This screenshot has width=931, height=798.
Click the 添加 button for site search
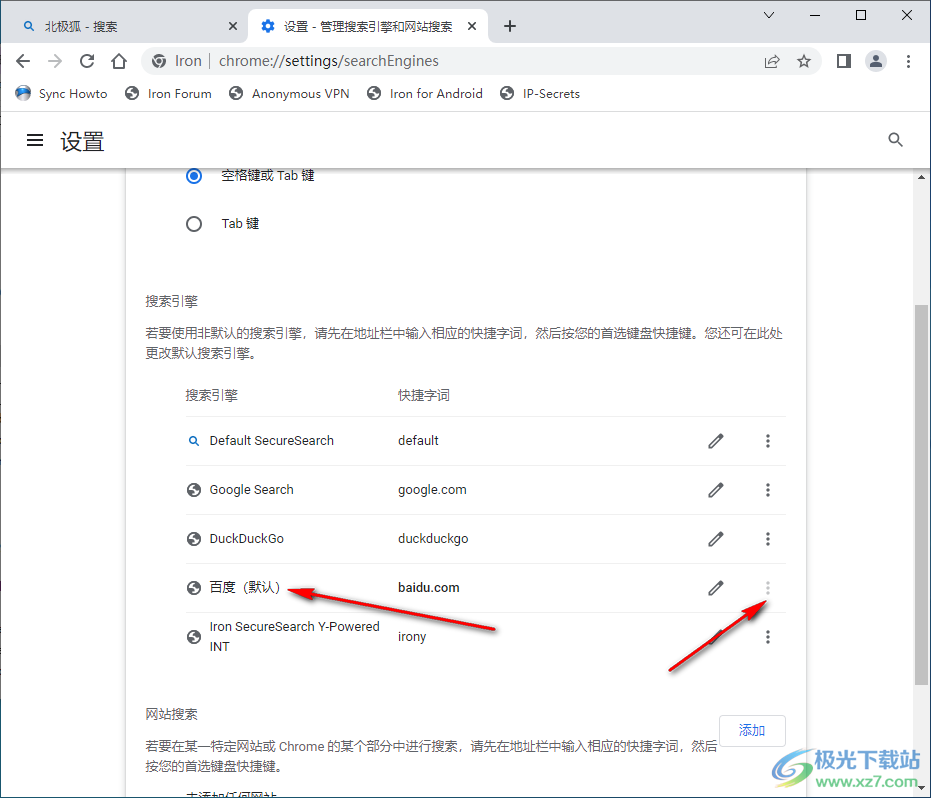point(752,730)
